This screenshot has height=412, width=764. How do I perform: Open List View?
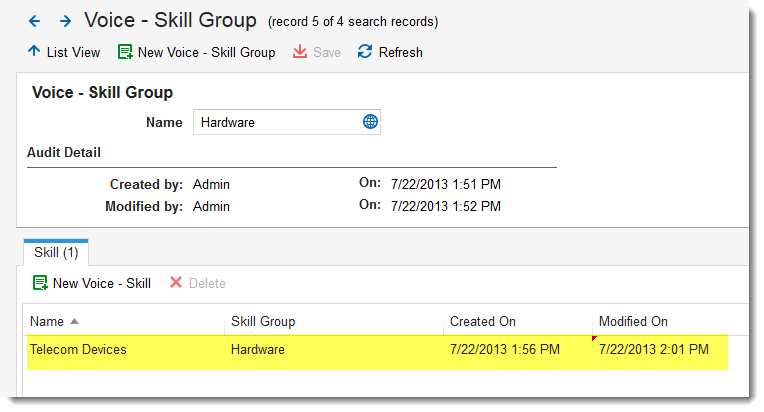tap(74, 52)
